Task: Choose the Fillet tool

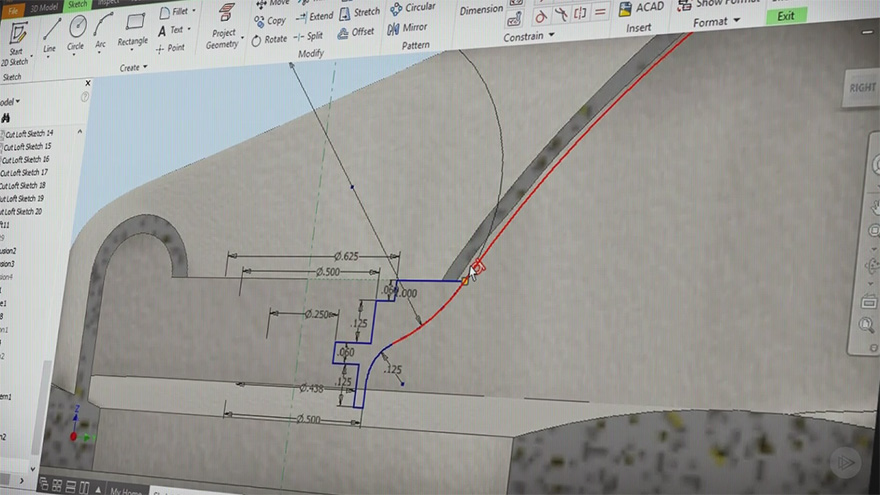Action: 174,12
